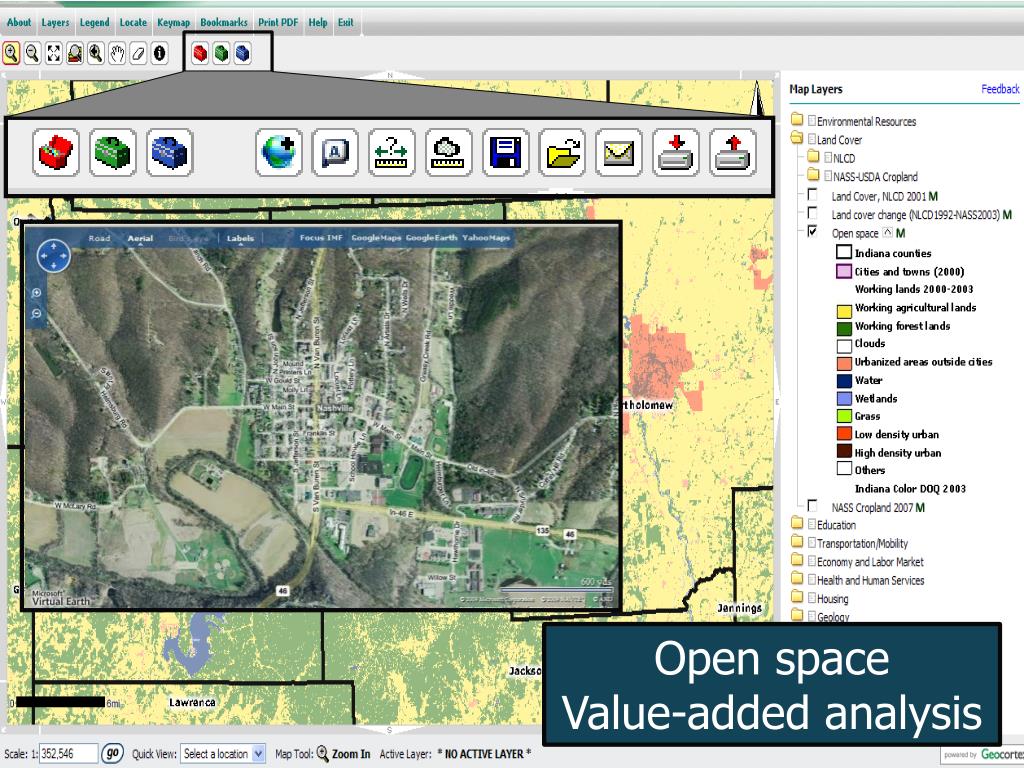Expand the Environmental Resources folder
The image size is (1024, 768).
[x=797, y=120]
